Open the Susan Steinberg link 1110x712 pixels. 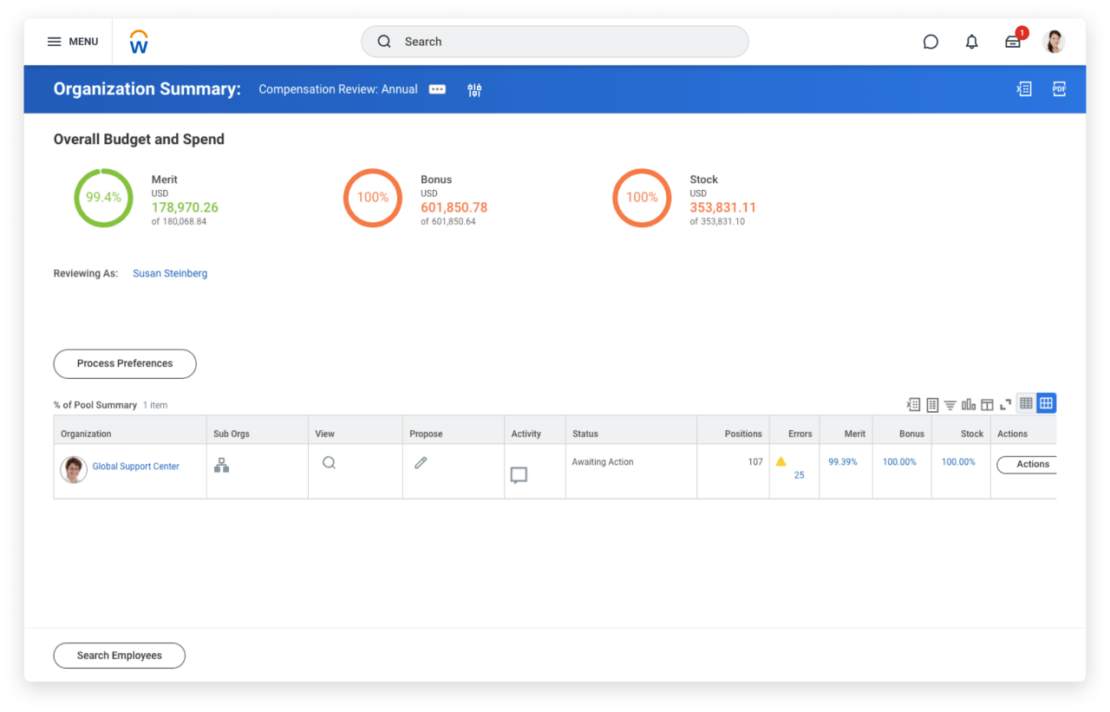click(170, 273)
